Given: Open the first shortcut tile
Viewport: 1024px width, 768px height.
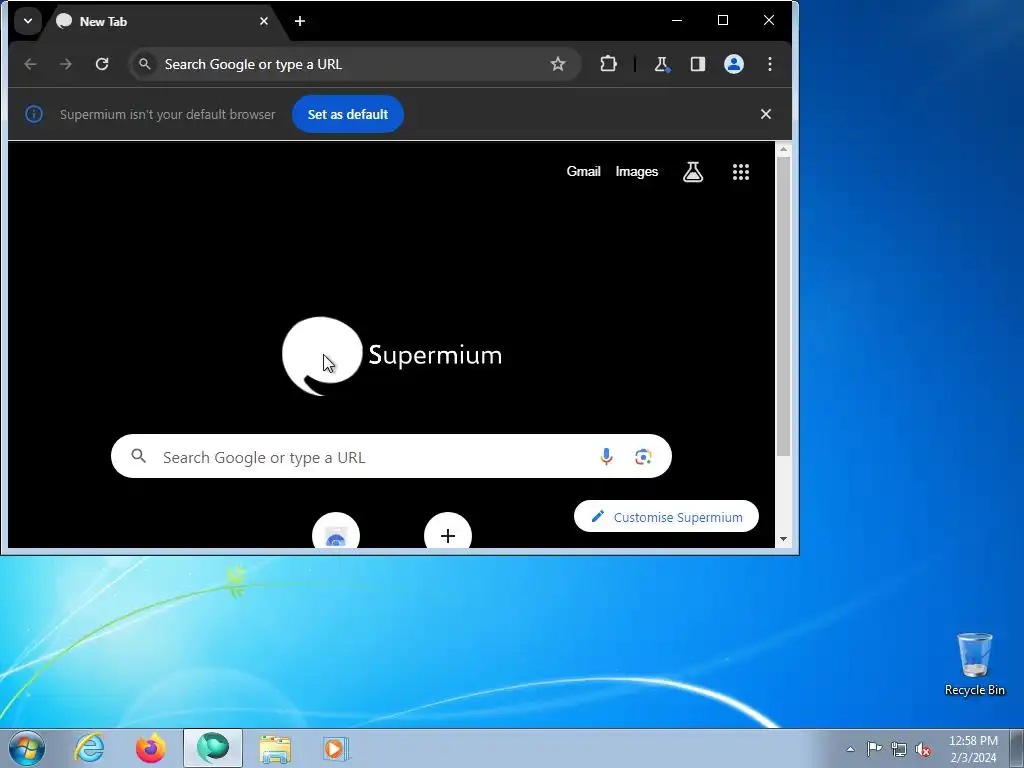Looking at the screenshot, I should click(336, 531).
